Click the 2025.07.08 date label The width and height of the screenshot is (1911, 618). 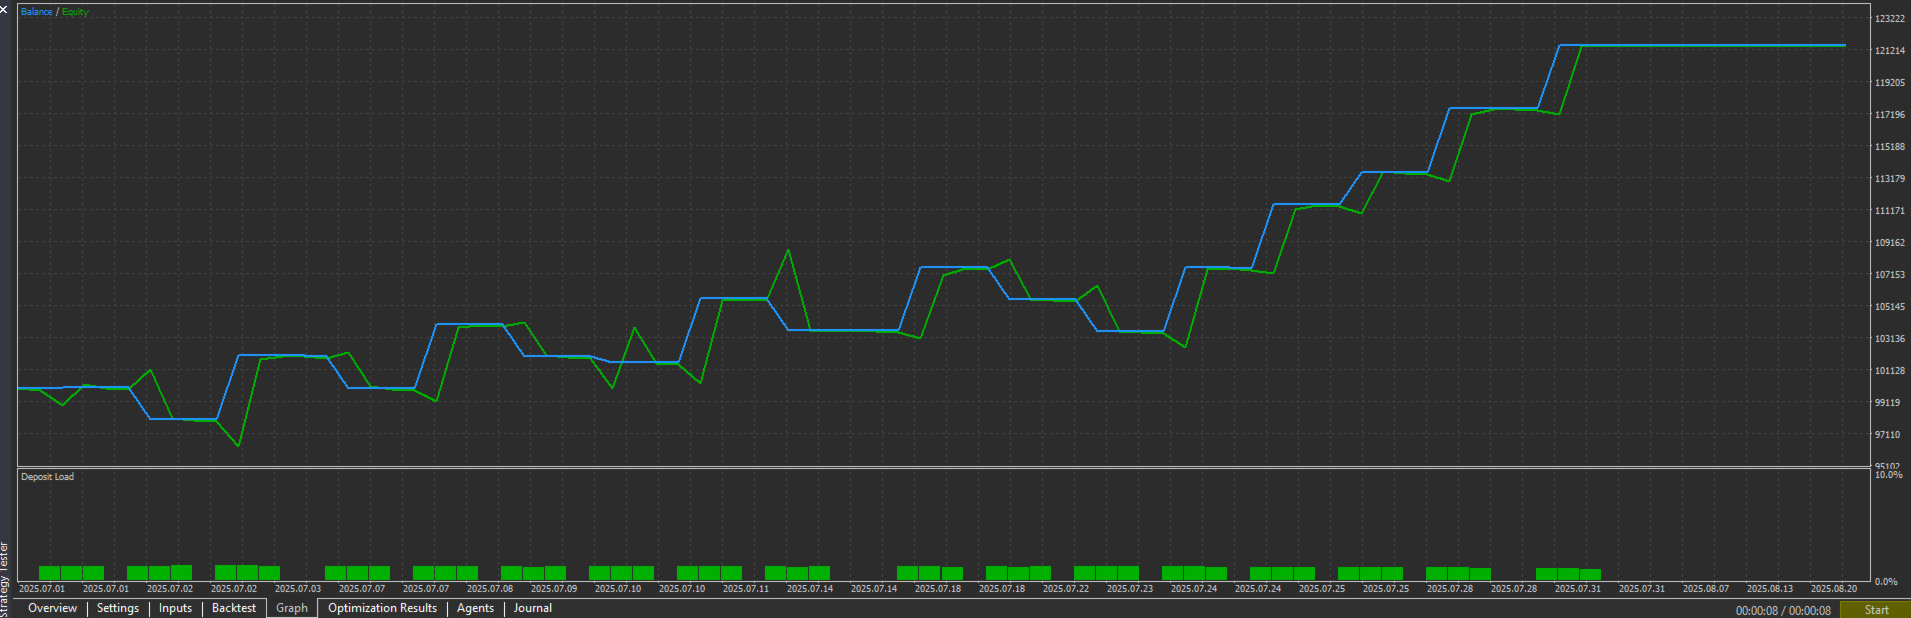(x=490, y=589)
